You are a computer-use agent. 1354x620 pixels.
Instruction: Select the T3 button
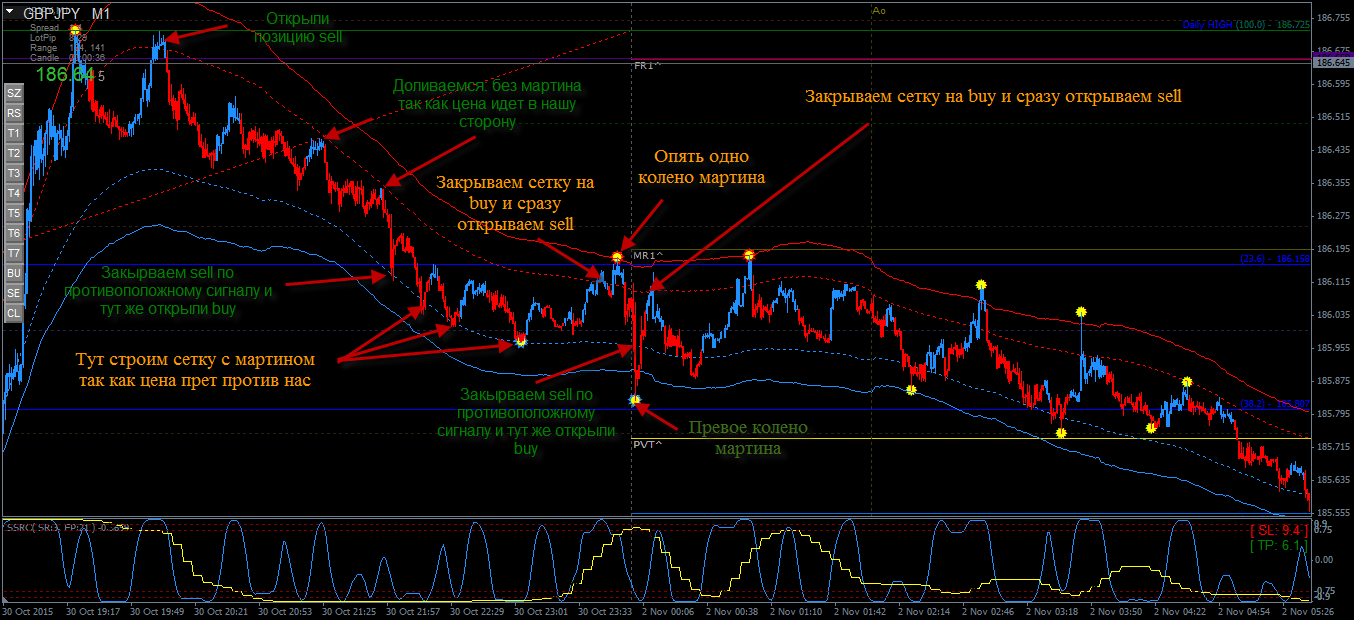click(x=14, y=173)
